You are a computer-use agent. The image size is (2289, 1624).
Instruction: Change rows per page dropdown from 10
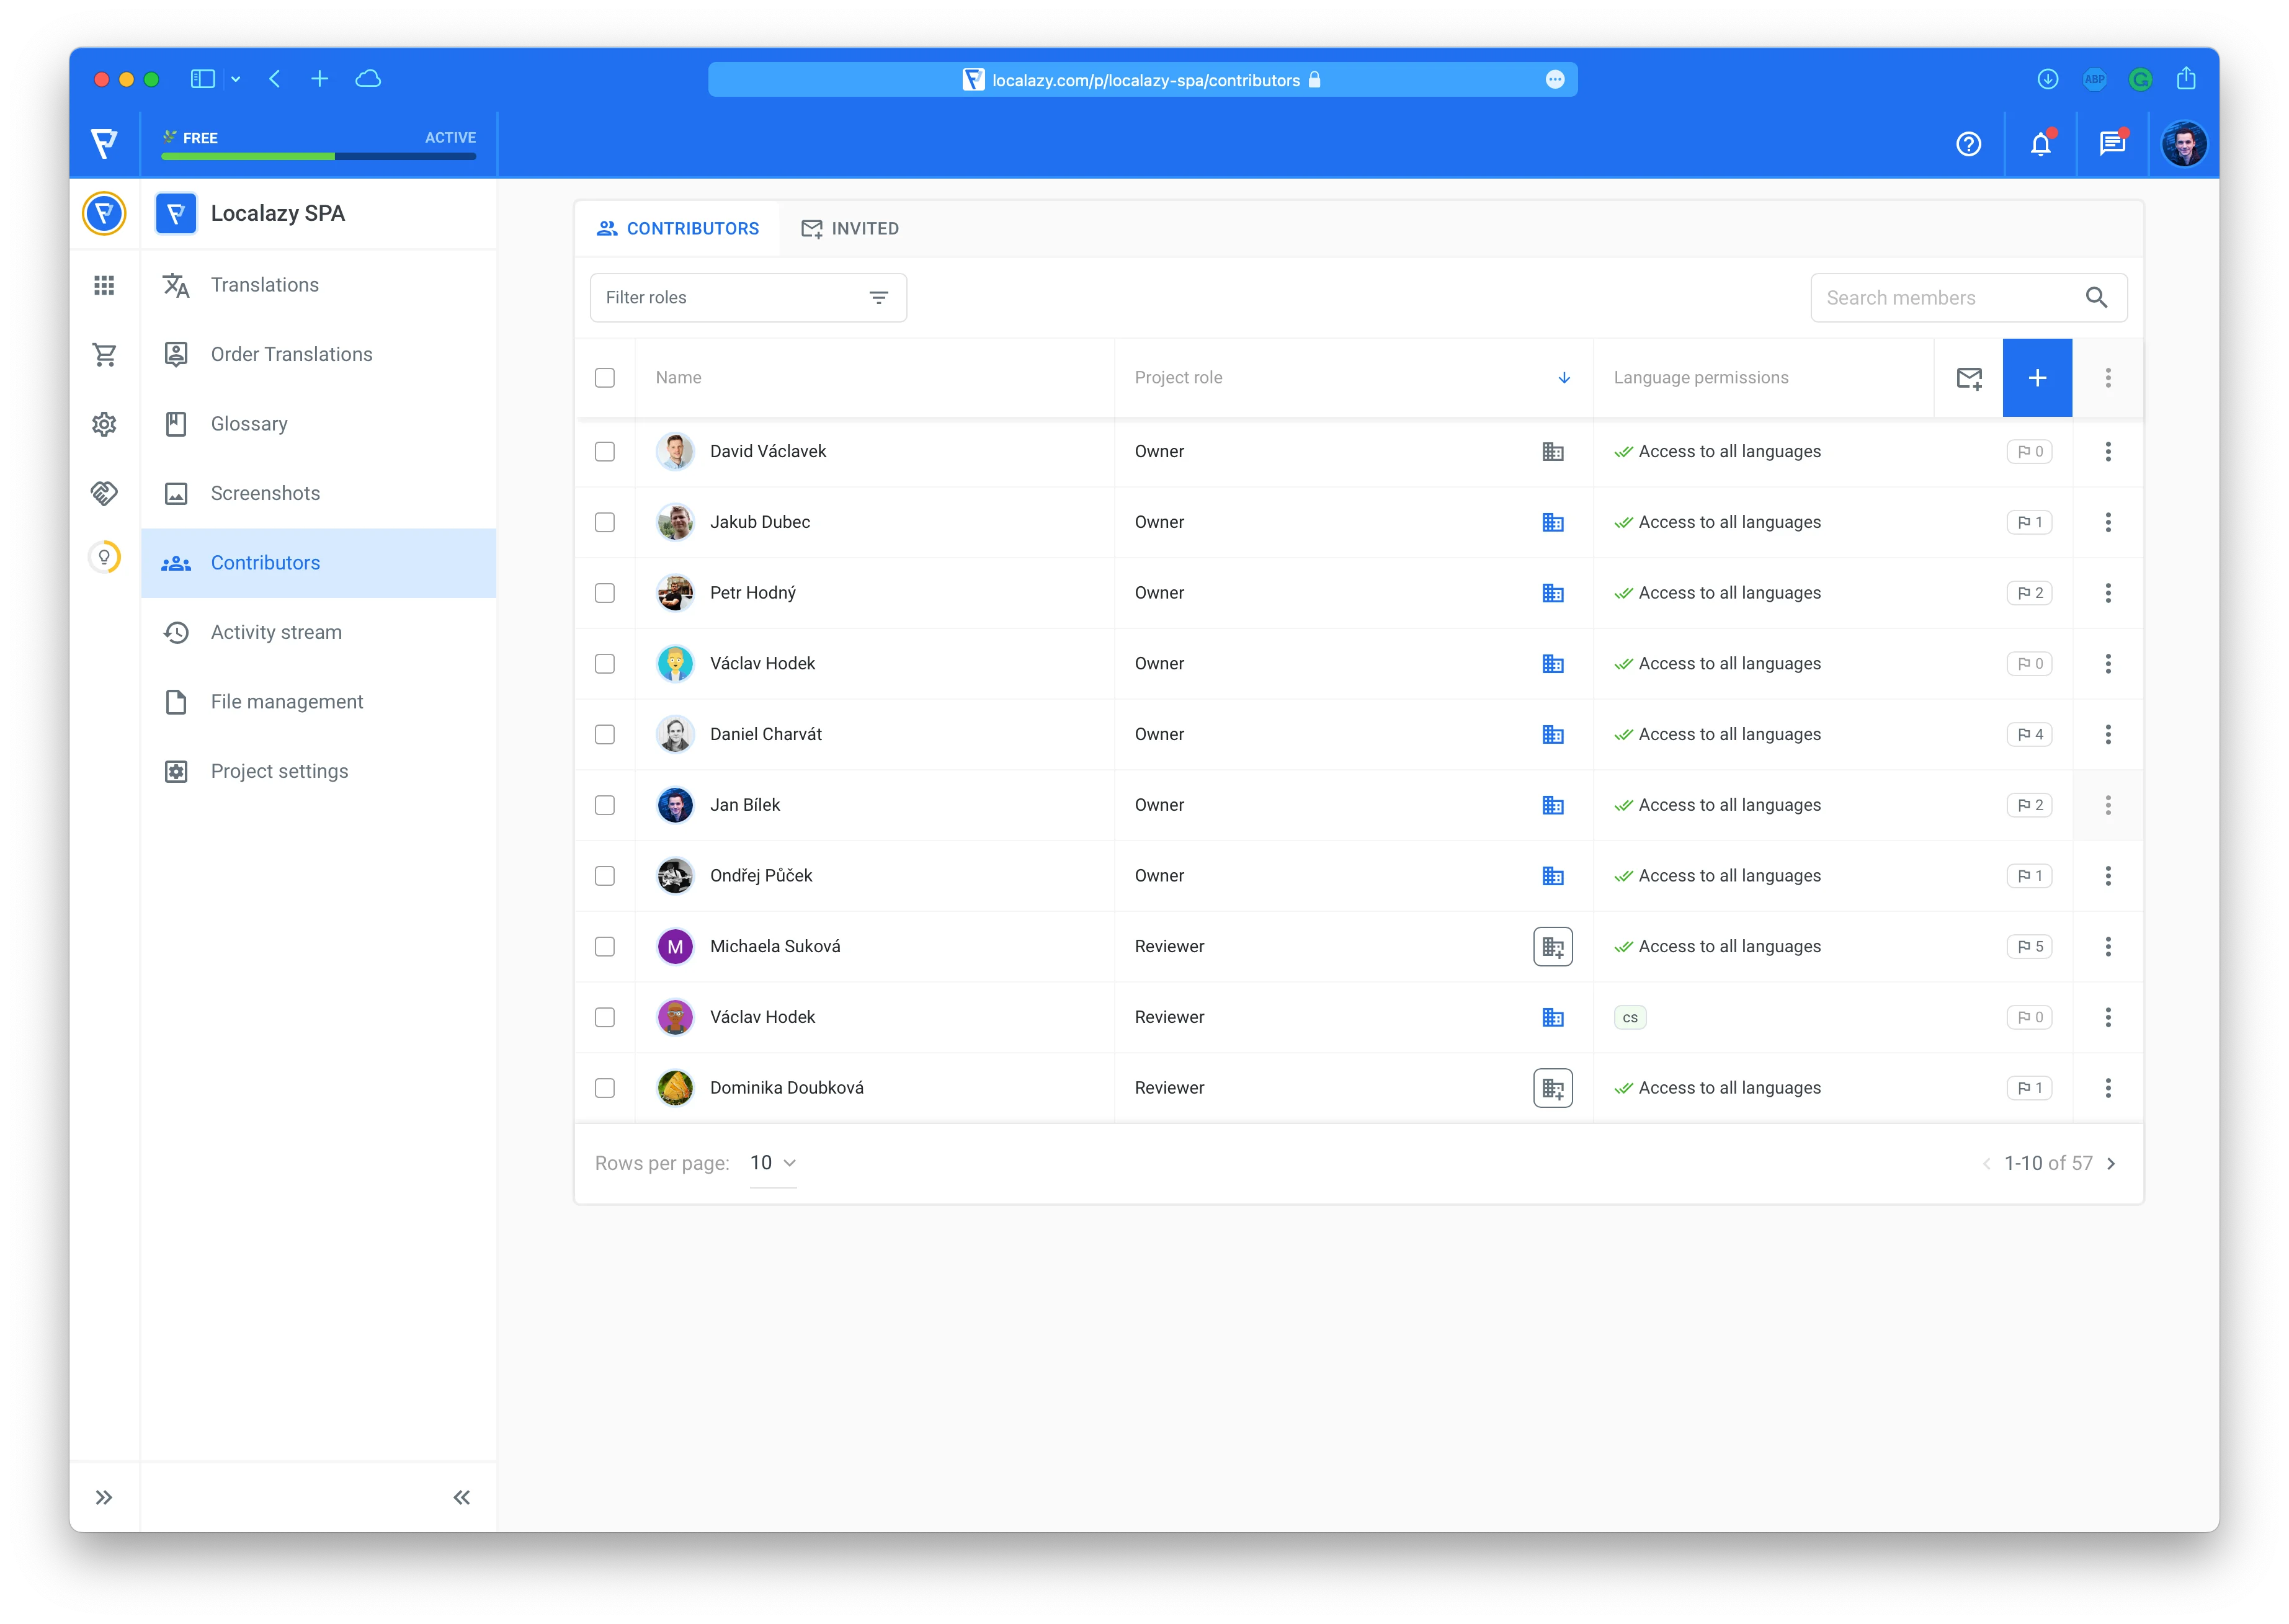[773, 1163]
